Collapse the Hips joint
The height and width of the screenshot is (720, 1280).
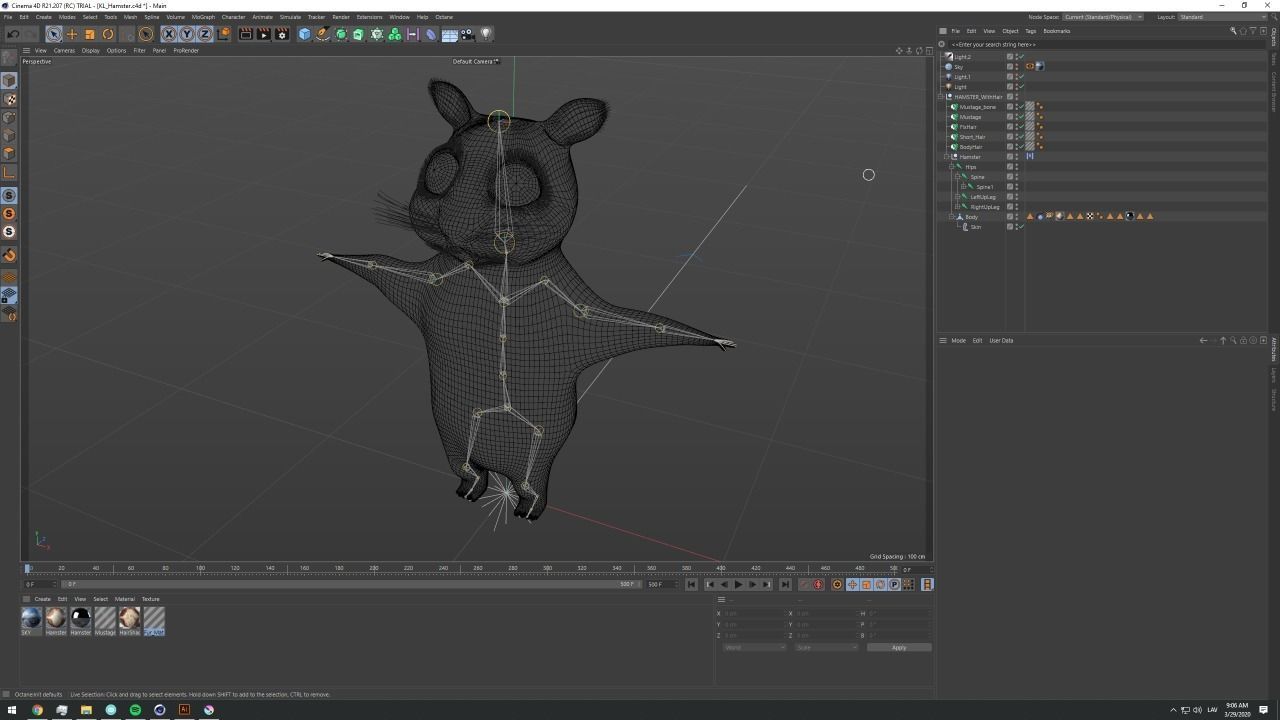[x=952, y=167]
